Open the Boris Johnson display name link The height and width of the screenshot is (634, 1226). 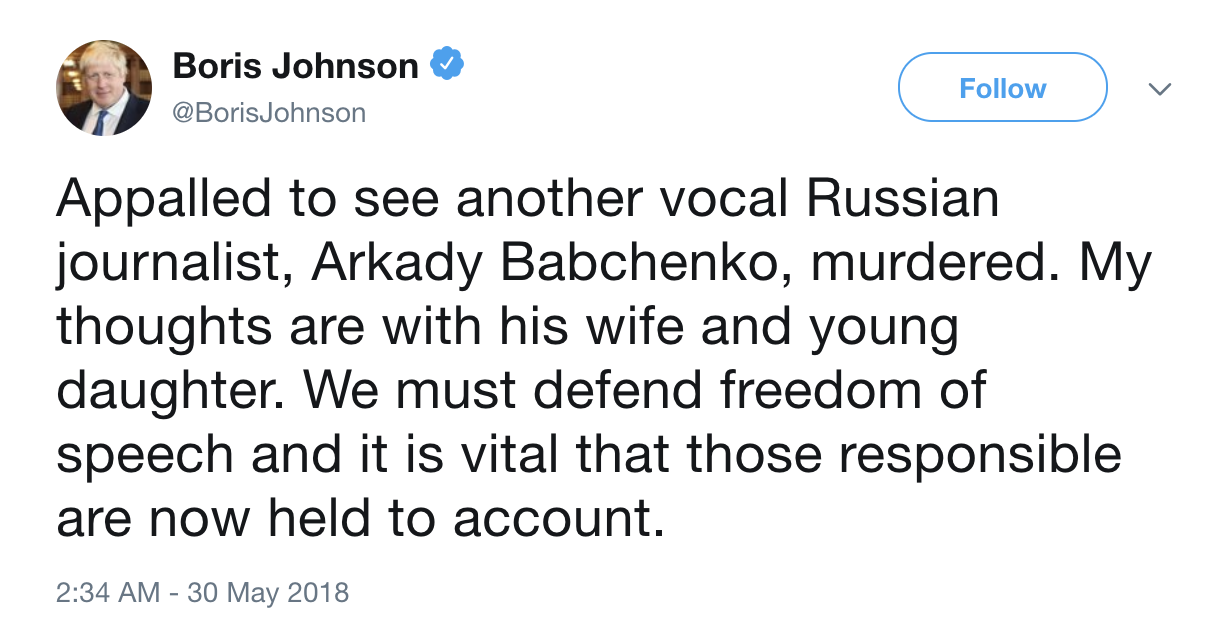(295, 66)
